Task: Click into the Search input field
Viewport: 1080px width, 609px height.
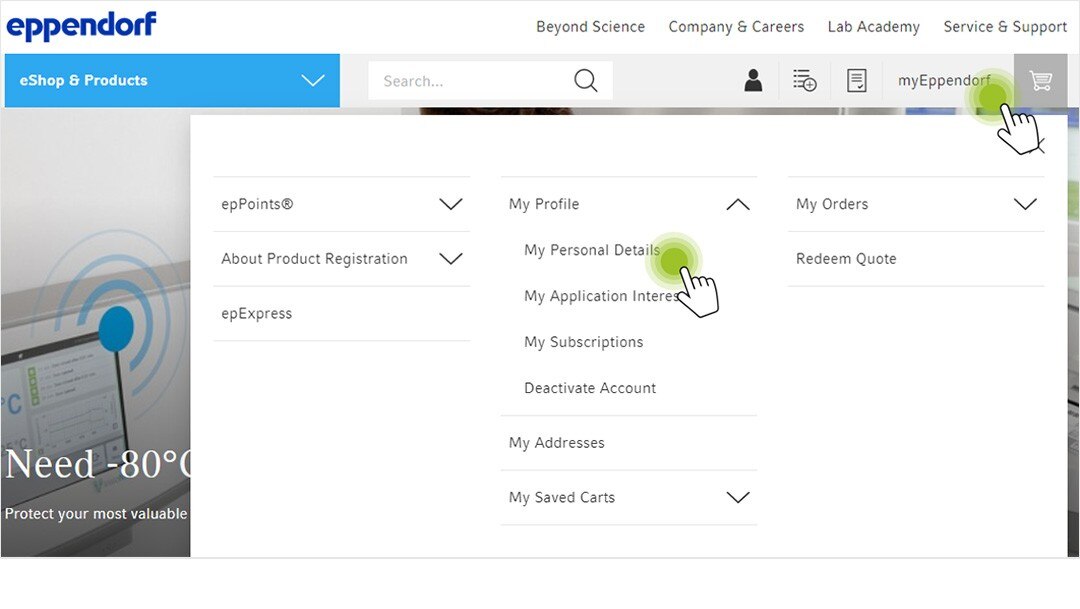Action: click(x=465, y=81)
